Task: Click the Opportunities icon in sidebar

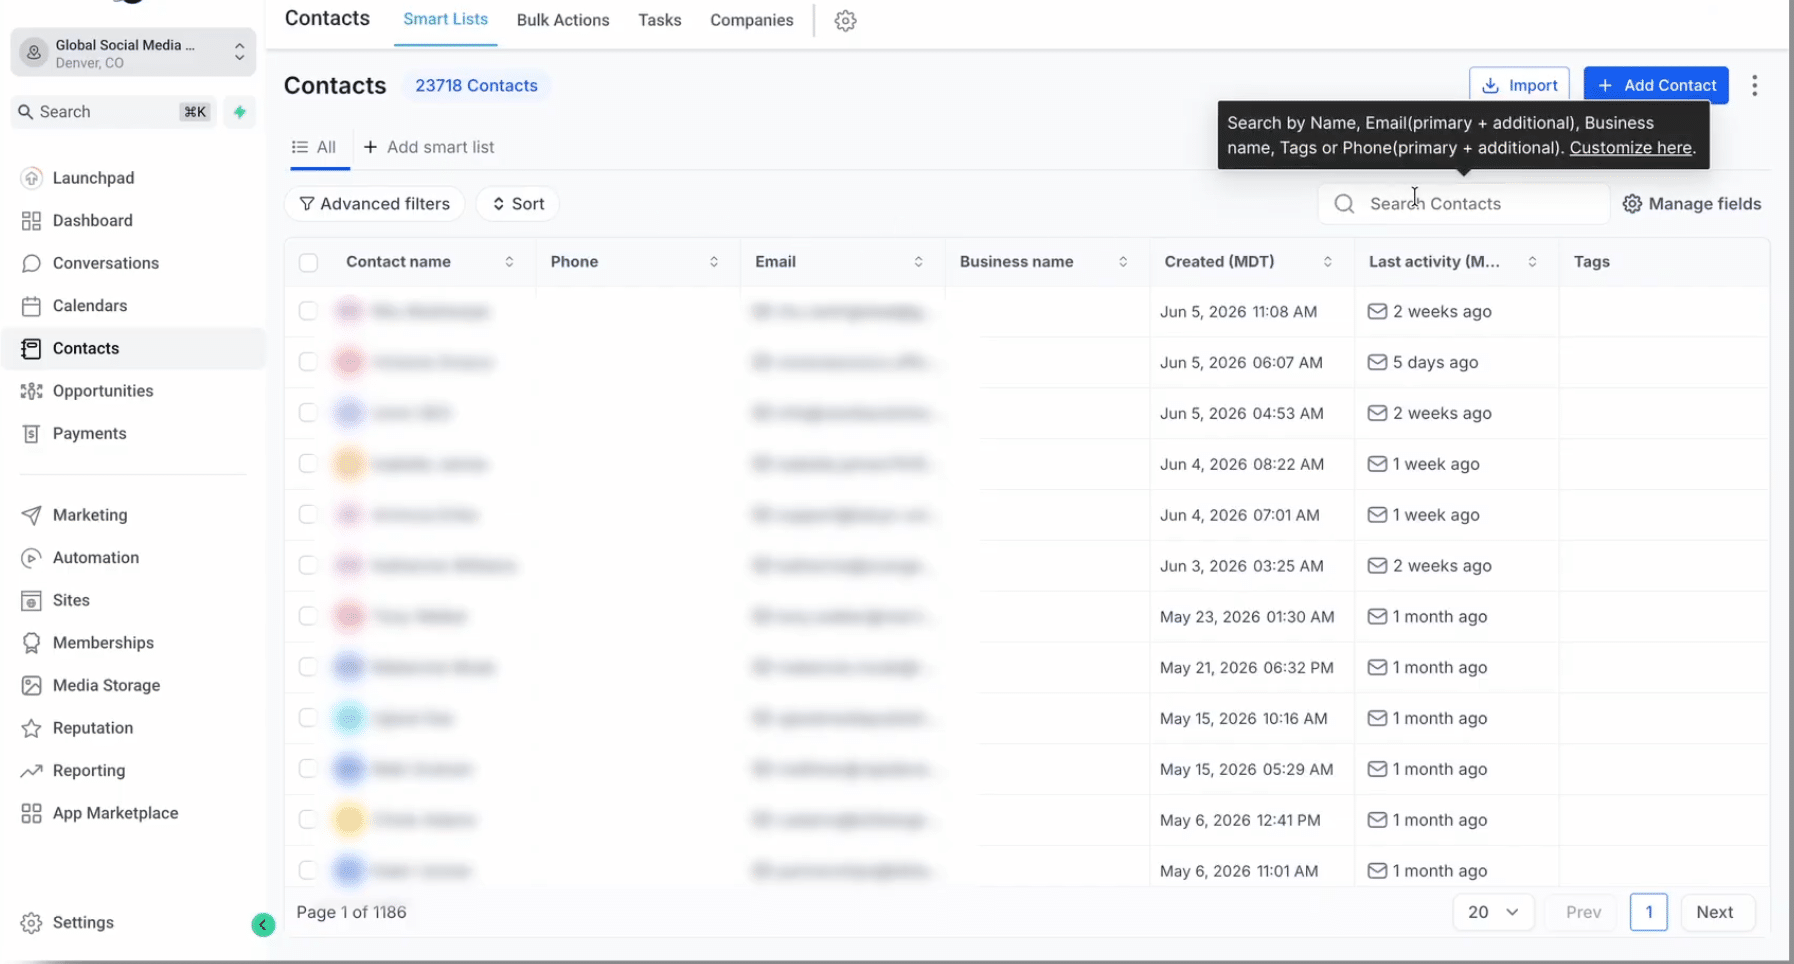Action: [x=32, y=391]
